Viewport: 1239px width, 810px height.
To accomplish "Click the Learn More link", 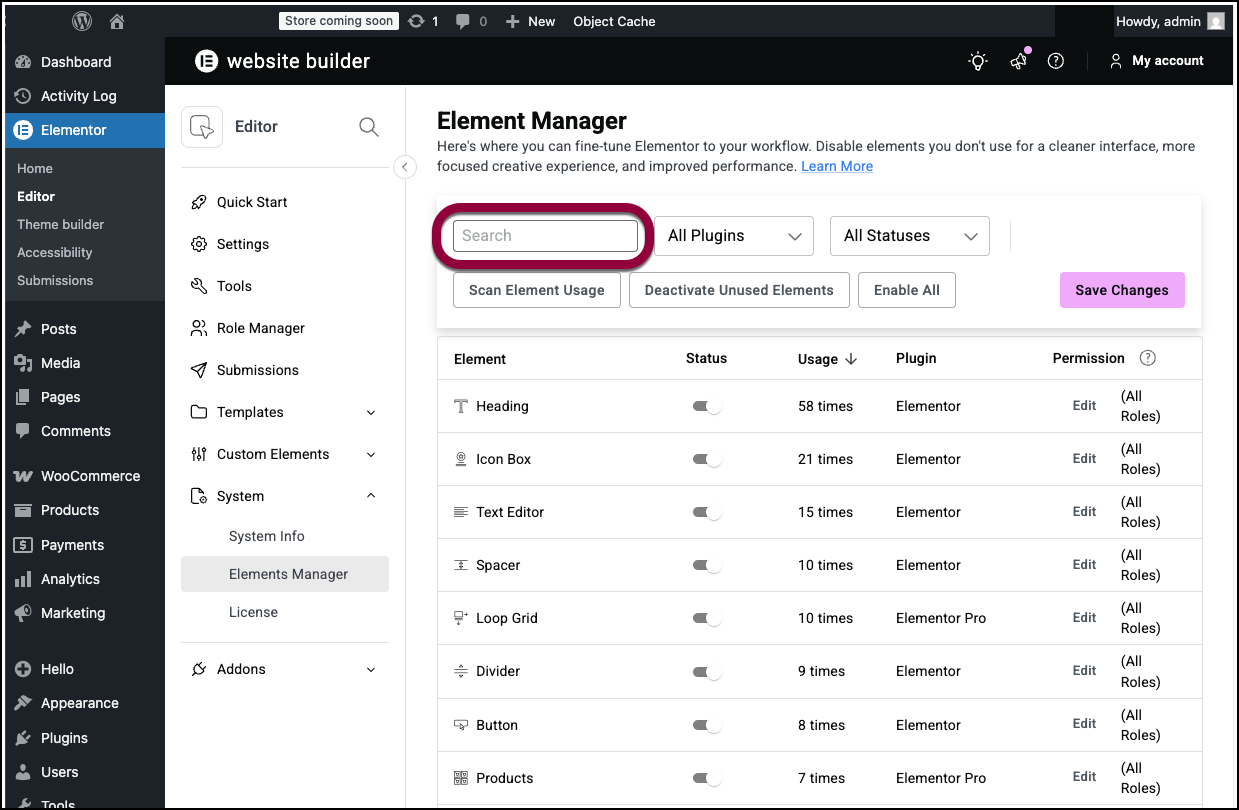I will point(836,166).
